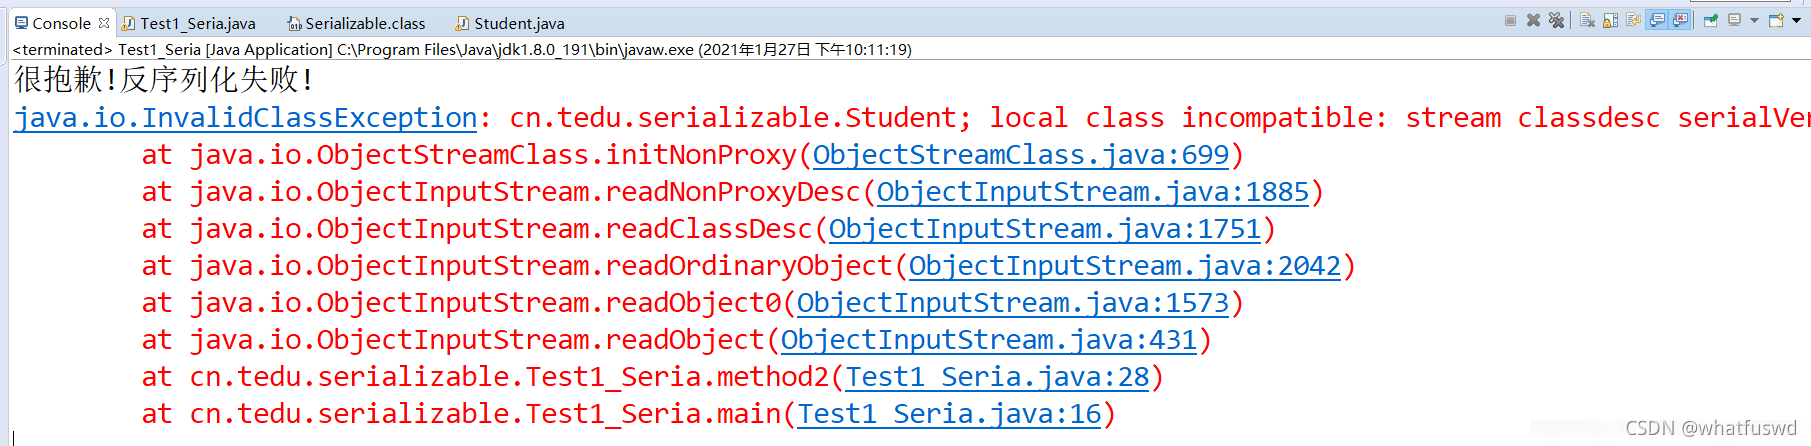Image resolution: width=1811 pixels, height=446 pixels.
Task: Follow the ObjectInputStream.java:1885 link
Action: coord(1093,192)
